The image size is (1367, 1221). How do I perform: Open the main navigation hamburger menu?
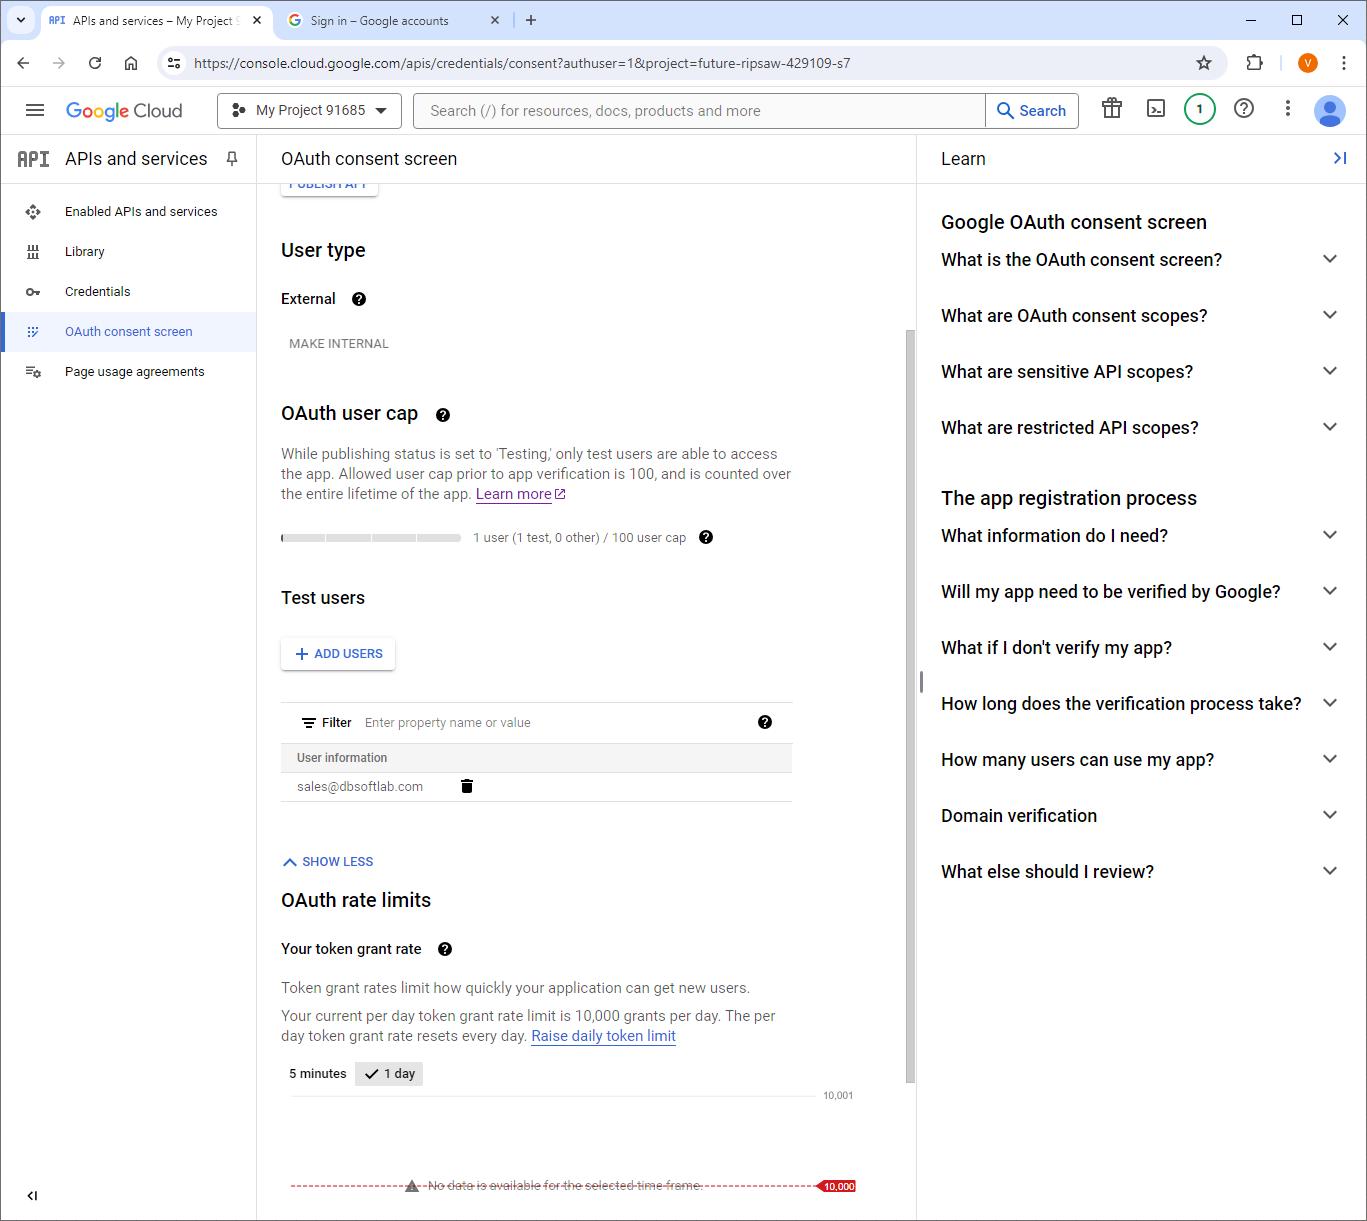(x=35, y=111)
